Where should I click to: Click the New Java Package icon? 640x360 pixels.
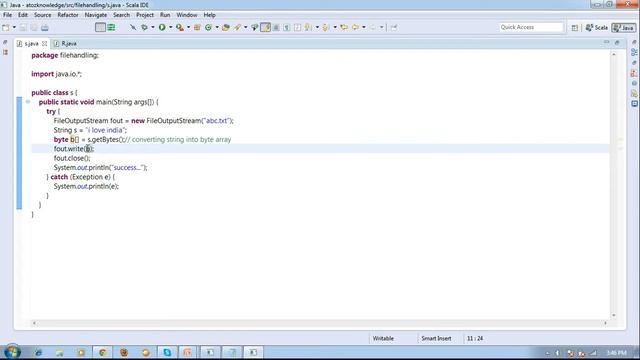(197, 27)
